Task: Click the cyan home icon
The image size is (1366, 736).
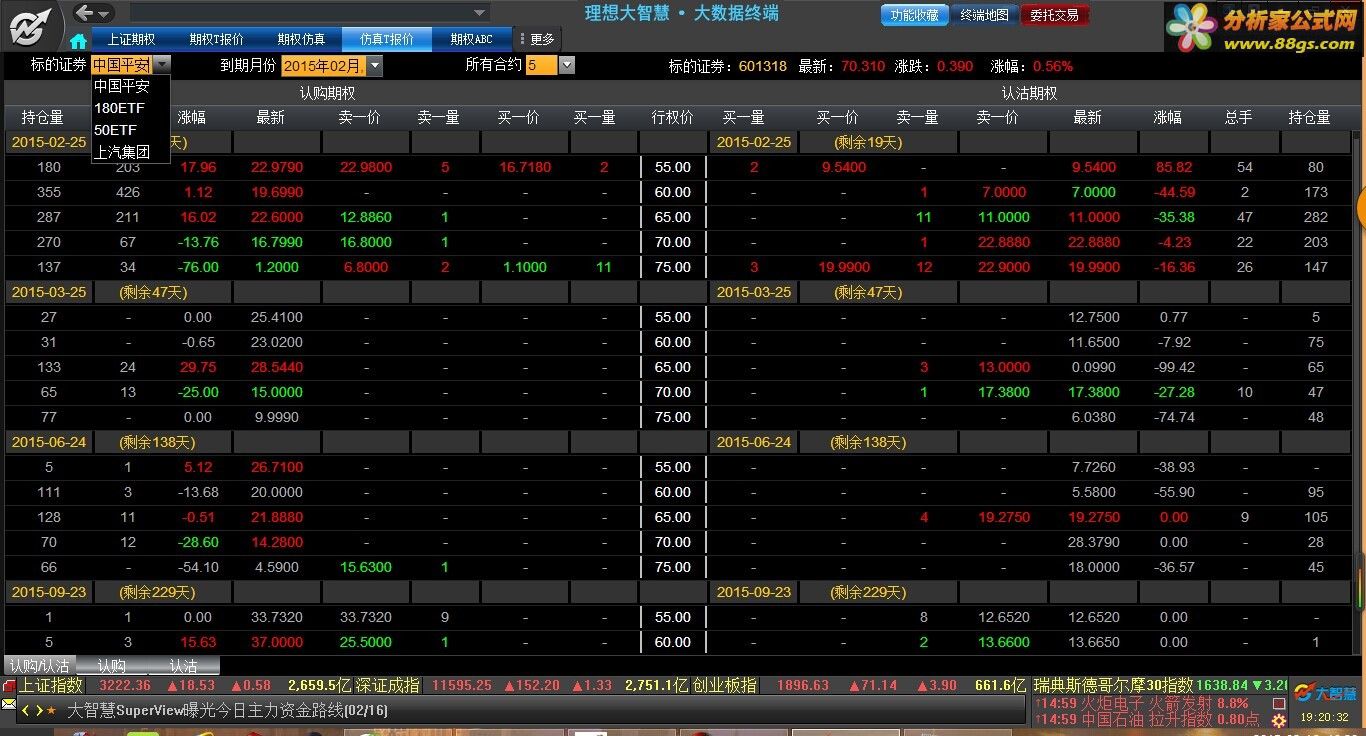Action: (78, 41)
